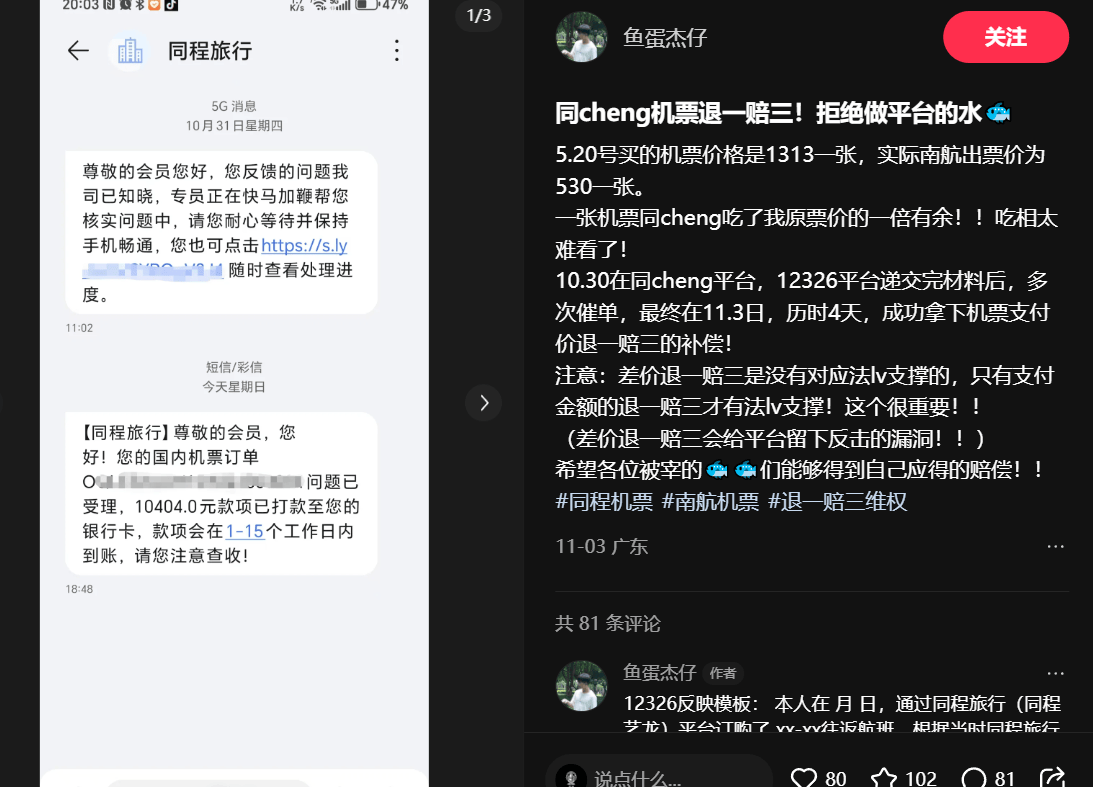Click the 11-03 广东 post date text
Image resolution: width=1093 pixels, height=787 pixels.
click(x=602, y=547)
